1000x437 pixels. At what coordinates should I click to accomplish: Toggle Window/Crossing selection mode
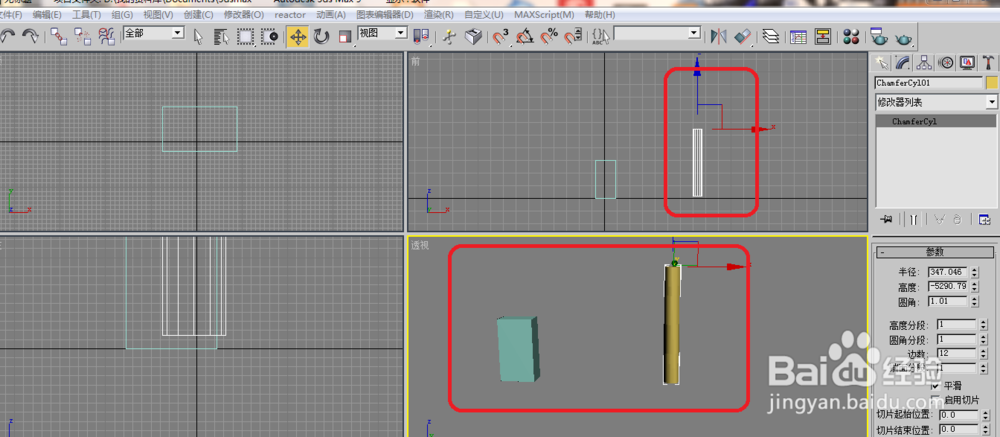[270, 37]
